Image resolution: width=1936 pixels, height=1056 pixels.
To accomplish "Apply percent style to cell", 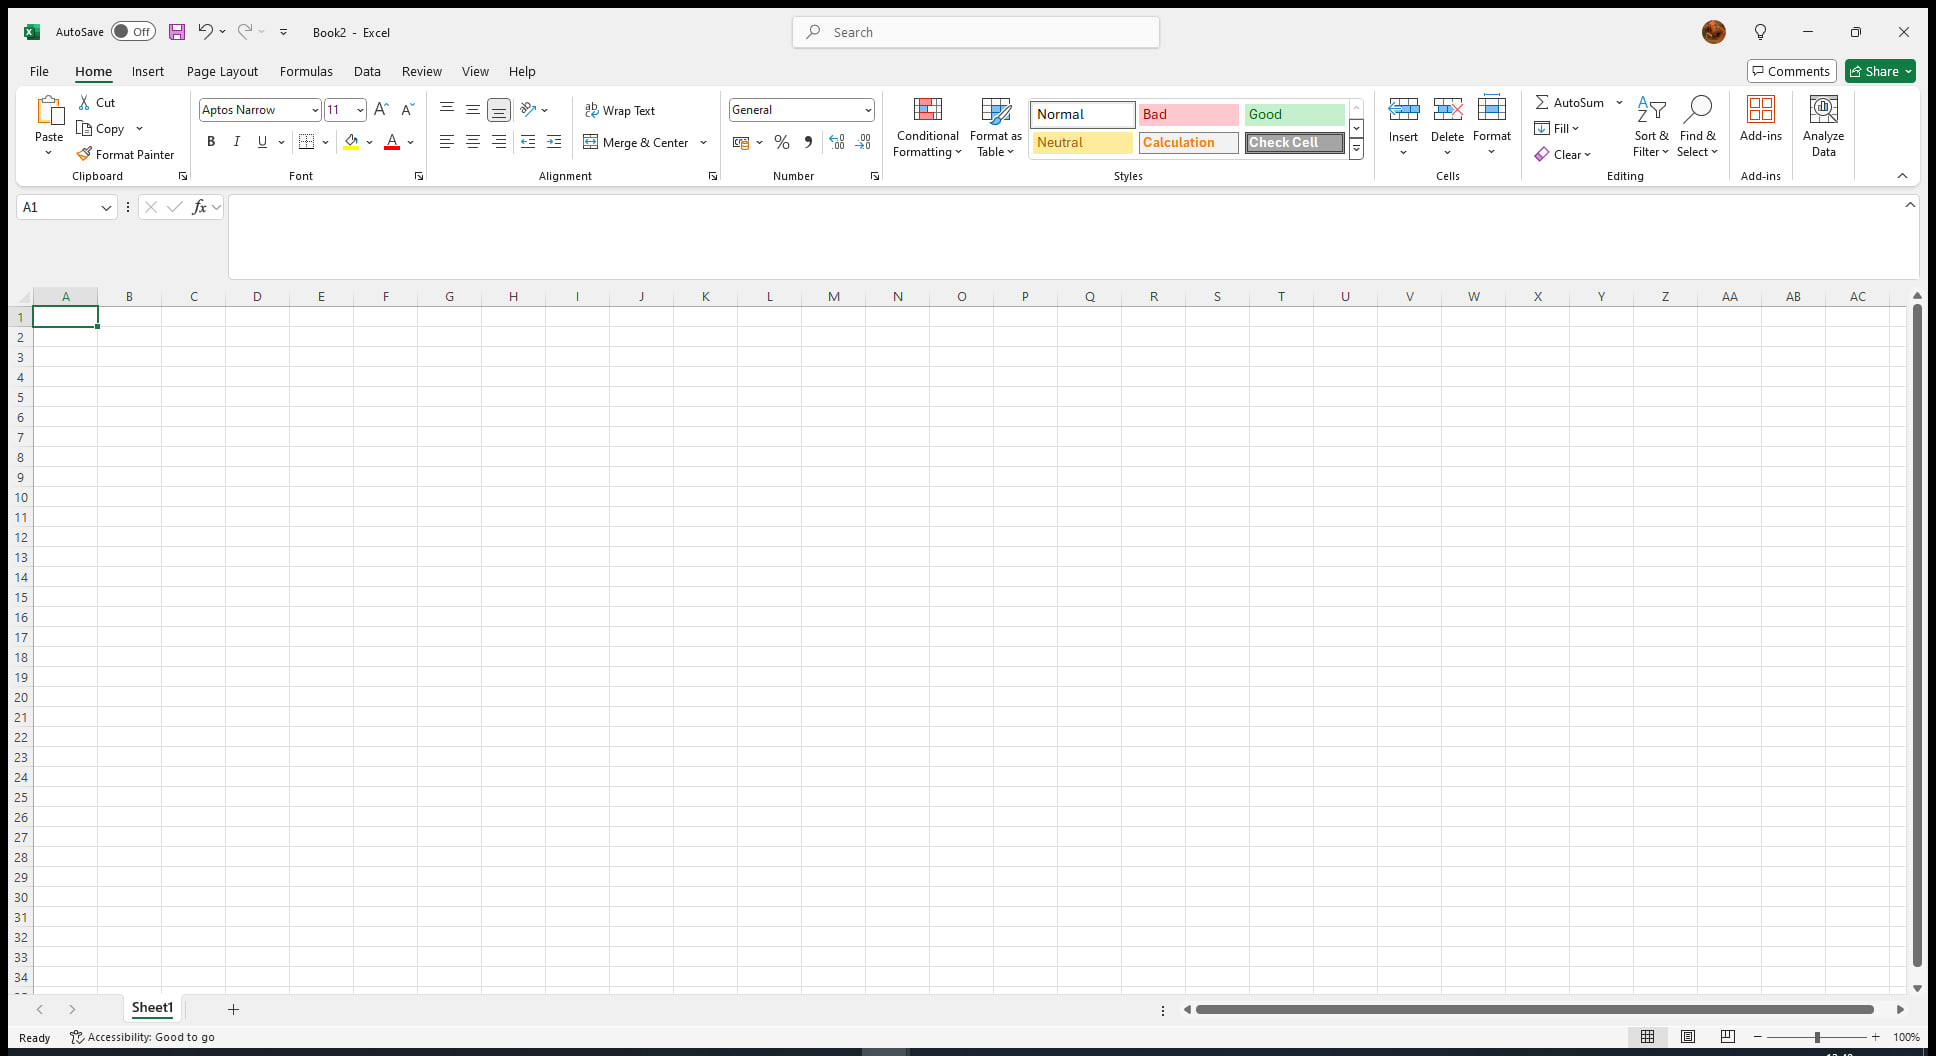I will 782,142.
